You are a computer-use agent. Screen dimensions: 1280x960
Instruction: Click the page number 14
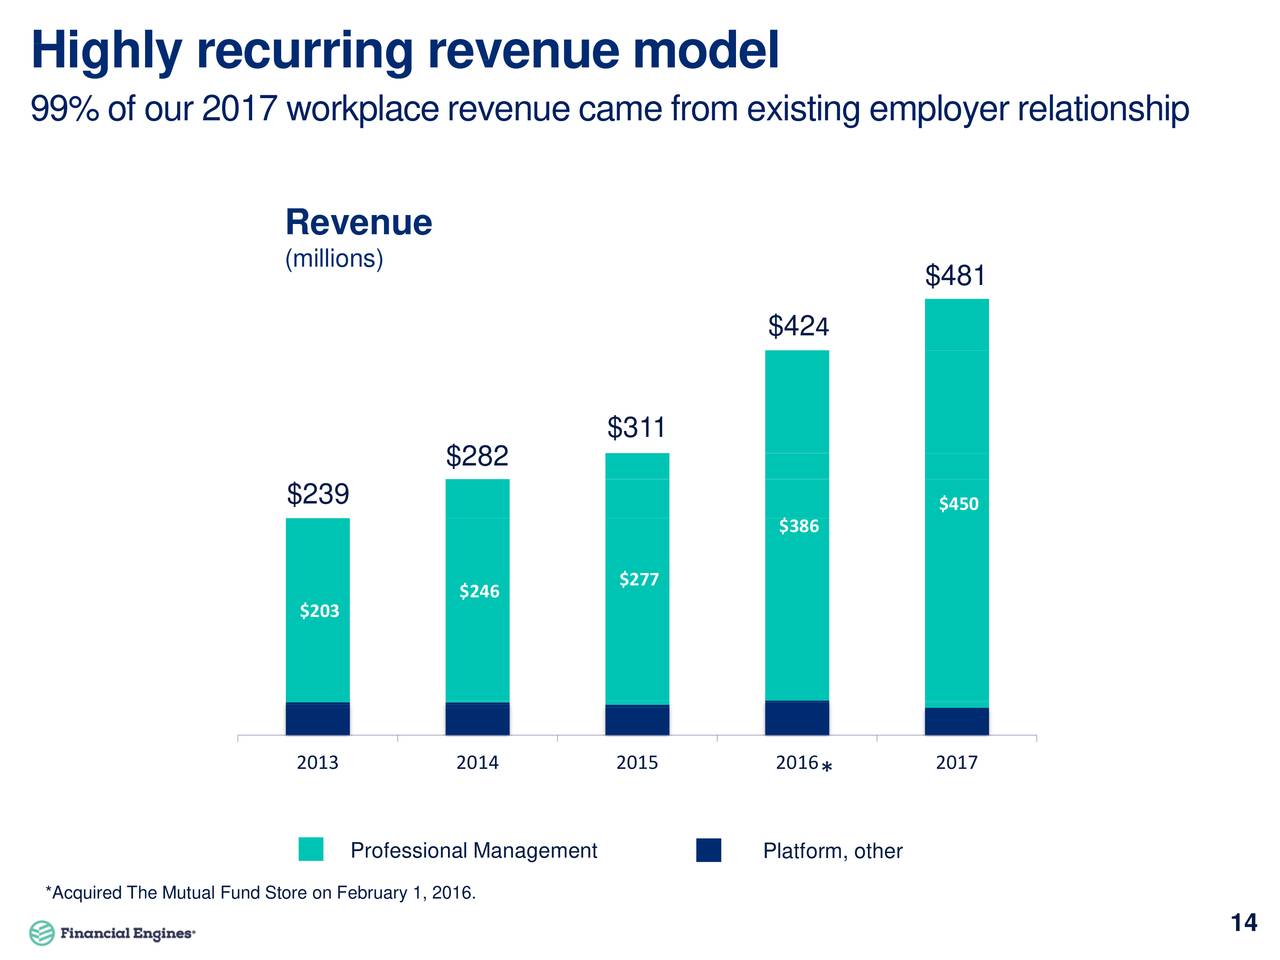pyautogui.click(x=1244, y=923)
